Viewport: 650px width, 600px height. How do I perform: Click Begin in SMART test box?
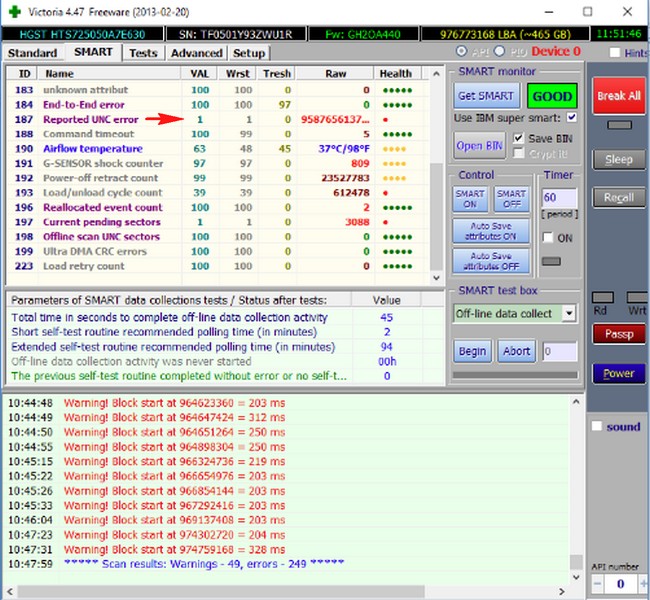pos(472,351)
